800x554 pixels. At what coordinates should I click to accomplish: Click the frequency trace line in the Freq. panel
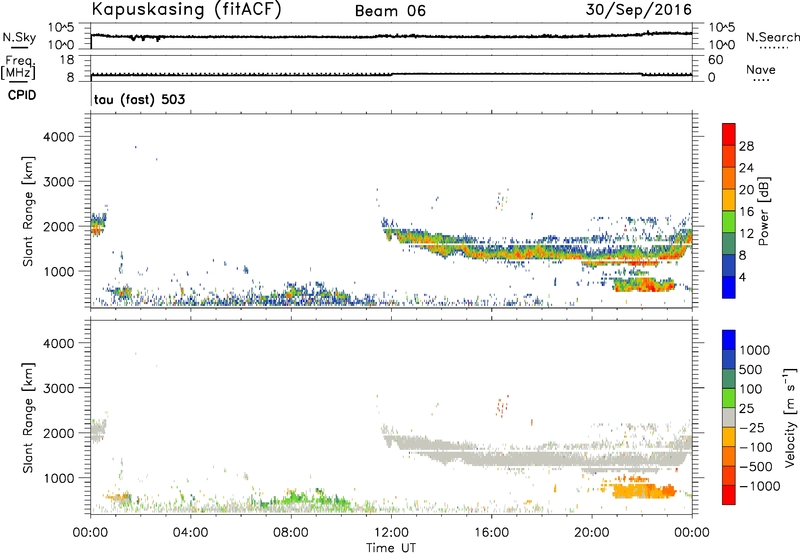coord(391,74)
